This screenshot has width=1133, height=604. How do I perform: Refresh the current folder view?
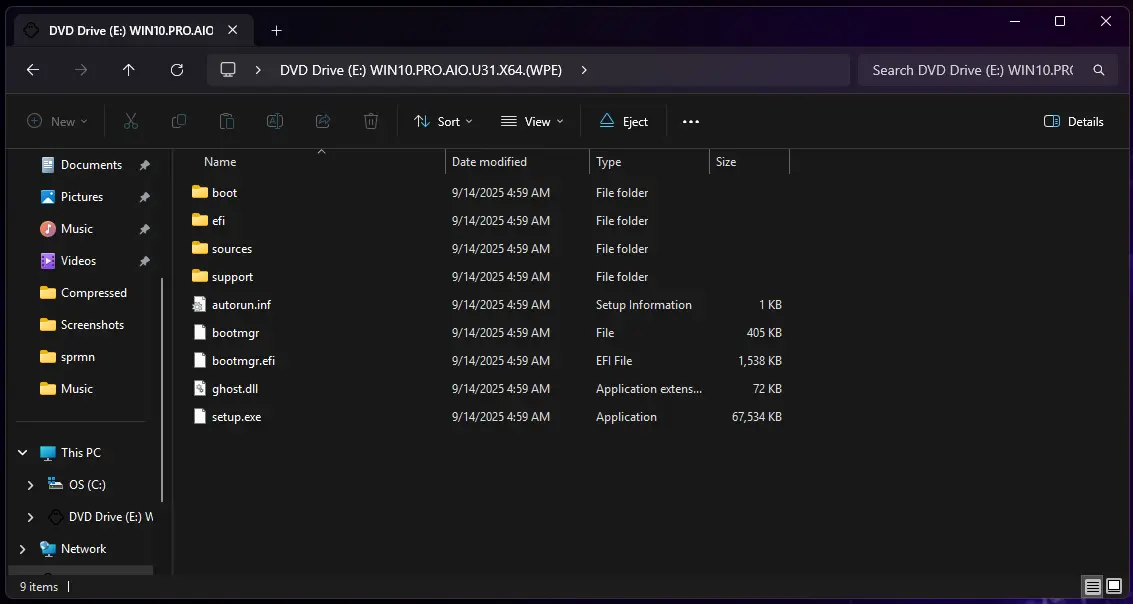[x=176, y=70]
